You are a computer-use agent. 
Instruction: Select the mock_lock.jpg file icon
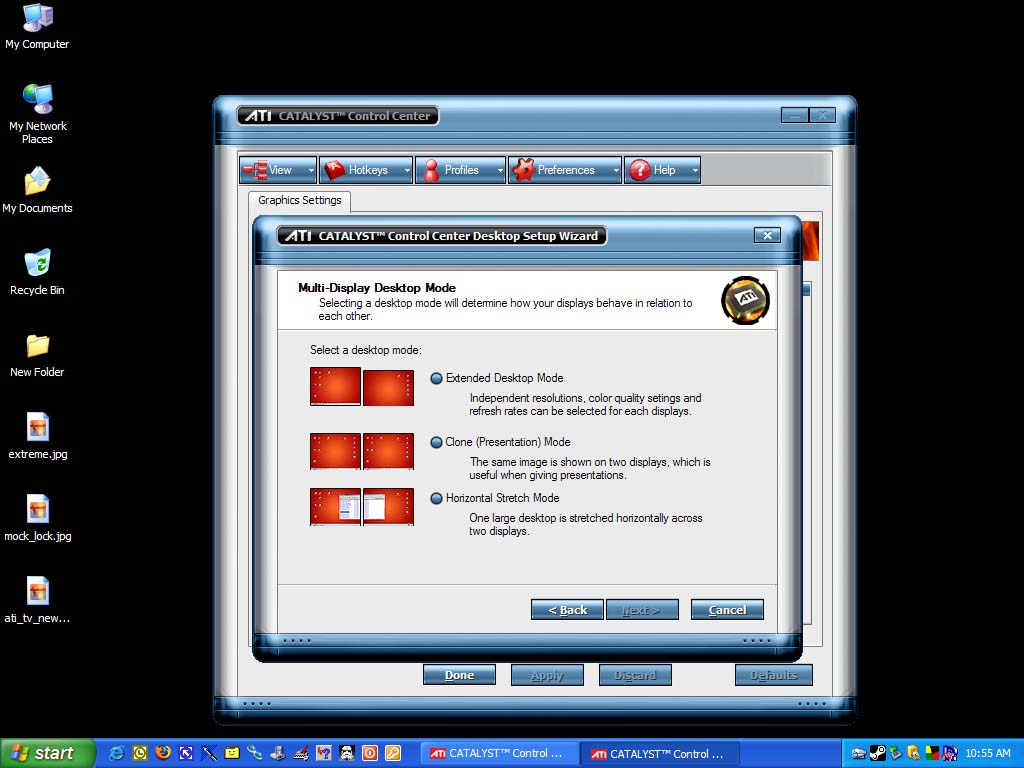tap(37, 519)
